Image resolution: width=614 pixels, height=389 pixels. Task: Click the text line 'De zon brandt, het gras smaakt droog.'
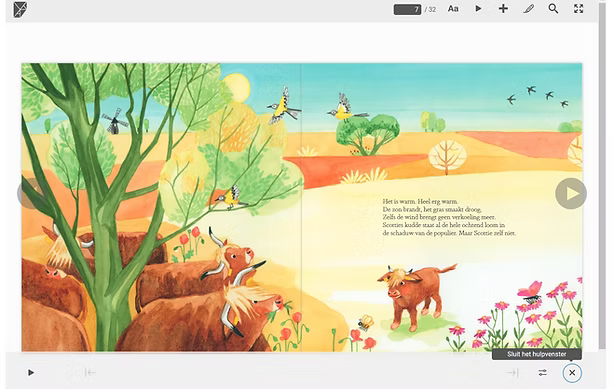click(x=432, y=209)
